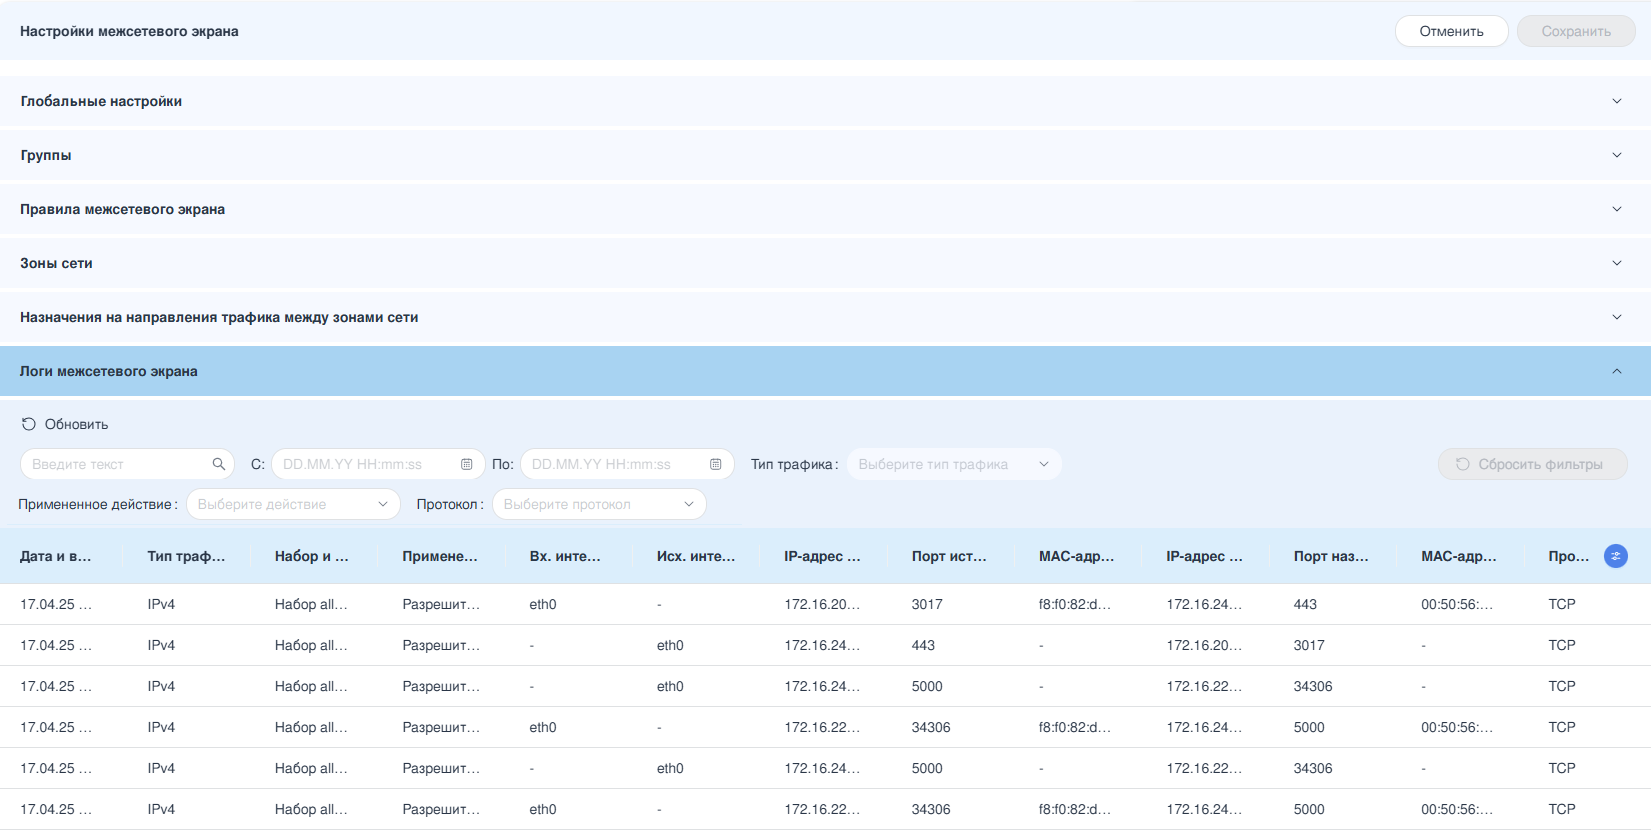Expand the Группы section
Viewport: 1651px width, 836px height.
(x=1616, y=155)
